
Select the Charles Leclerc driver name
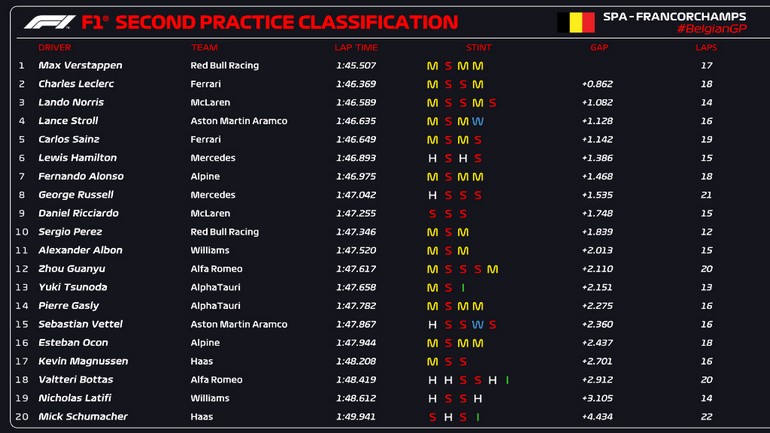[x=76, y=84]
